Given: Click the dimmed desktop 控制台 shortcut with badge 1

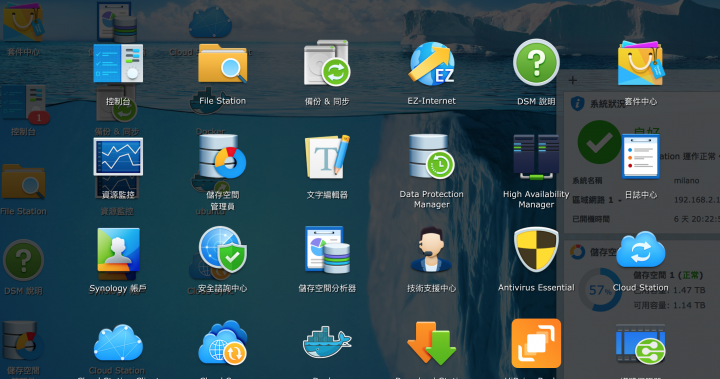Looking at the screenshot, I should click(23, 103).
